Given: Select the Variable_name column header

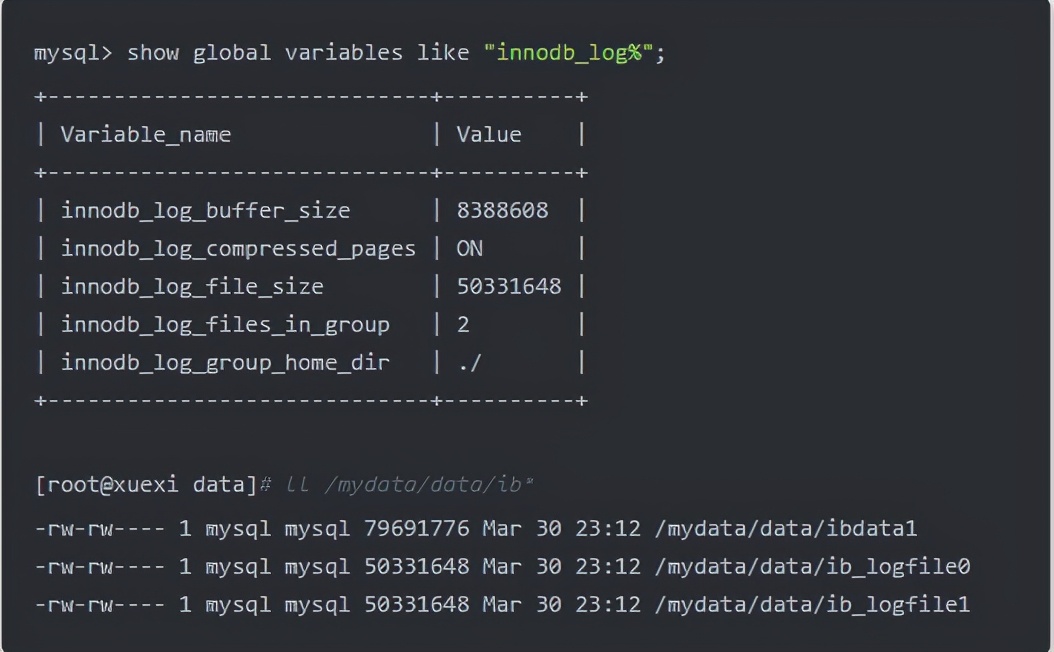Looking at the screenshot, I should click(x=146, y=135).
